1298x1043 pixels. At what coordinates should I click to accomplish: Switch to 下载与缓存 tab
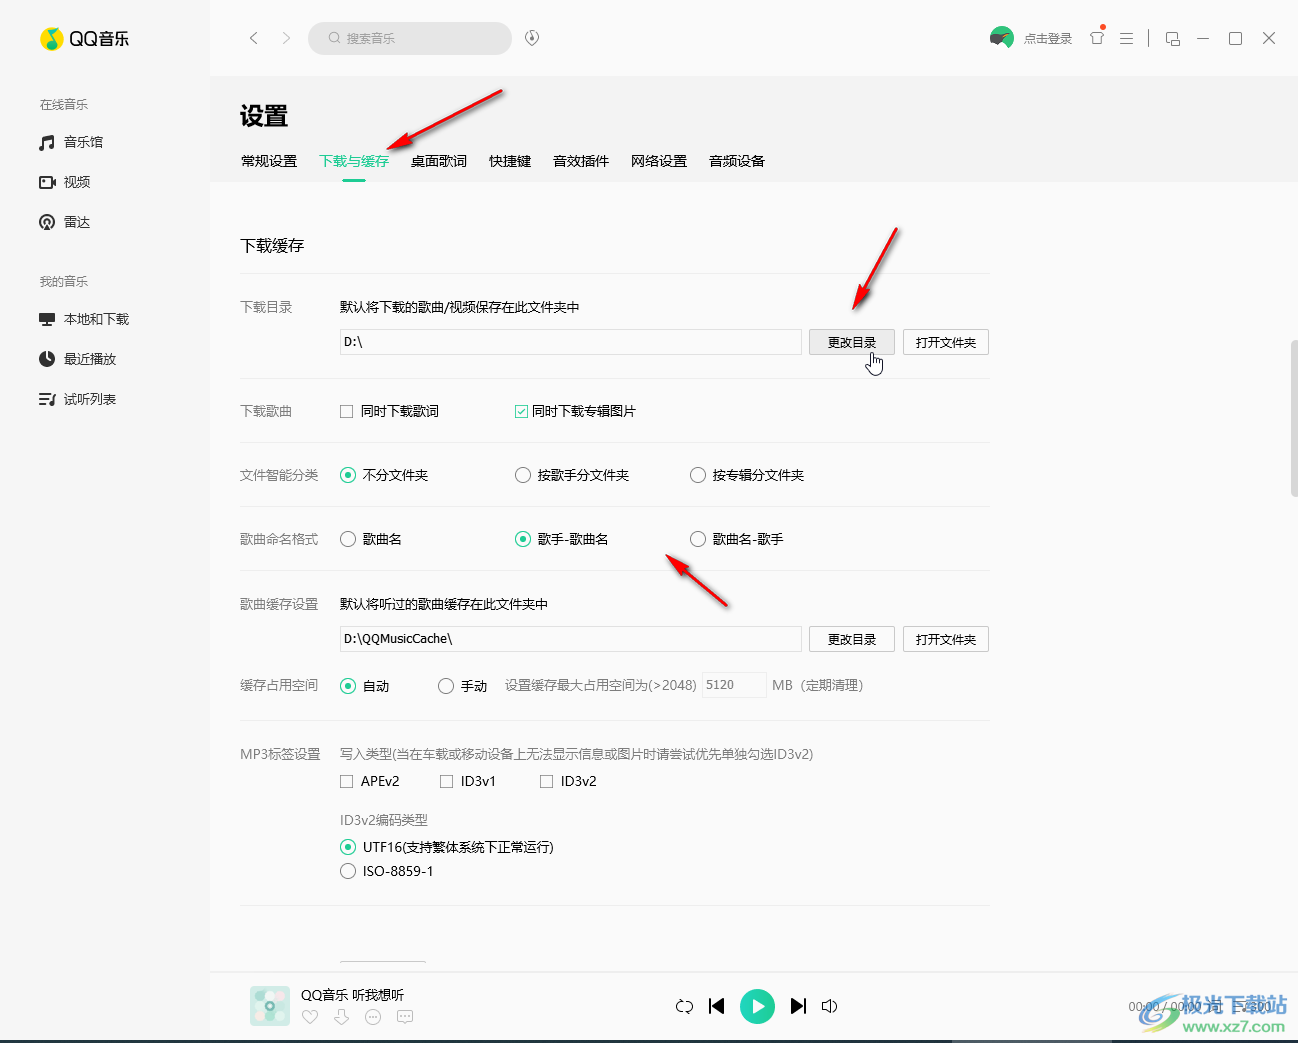pyautogui.click(x=354, y=161)
